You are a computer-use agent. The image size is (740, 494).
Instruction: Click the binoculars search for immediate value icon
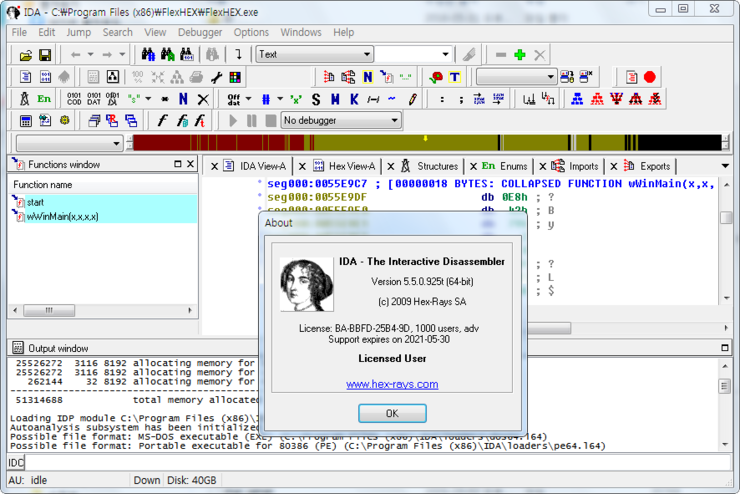click(x=148, y=55)
